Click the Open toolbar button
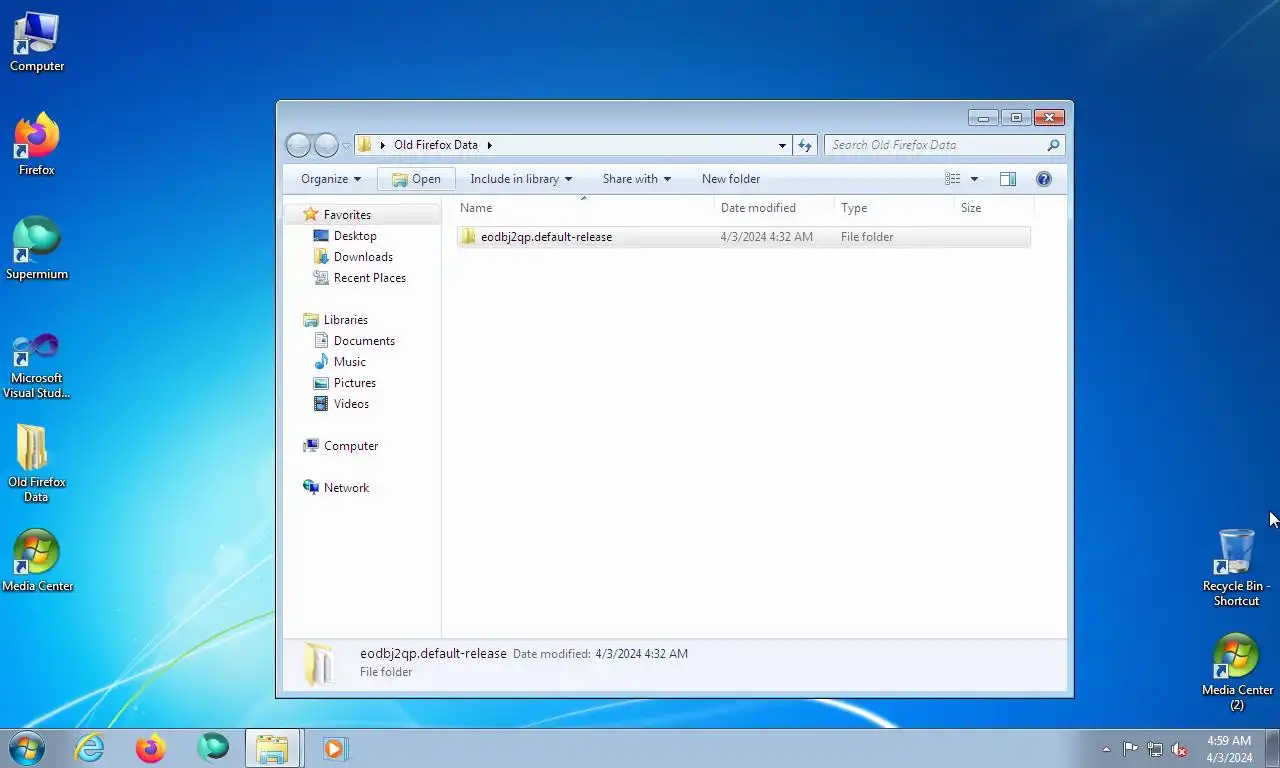 pyautogui.click(x=416, y=179)
